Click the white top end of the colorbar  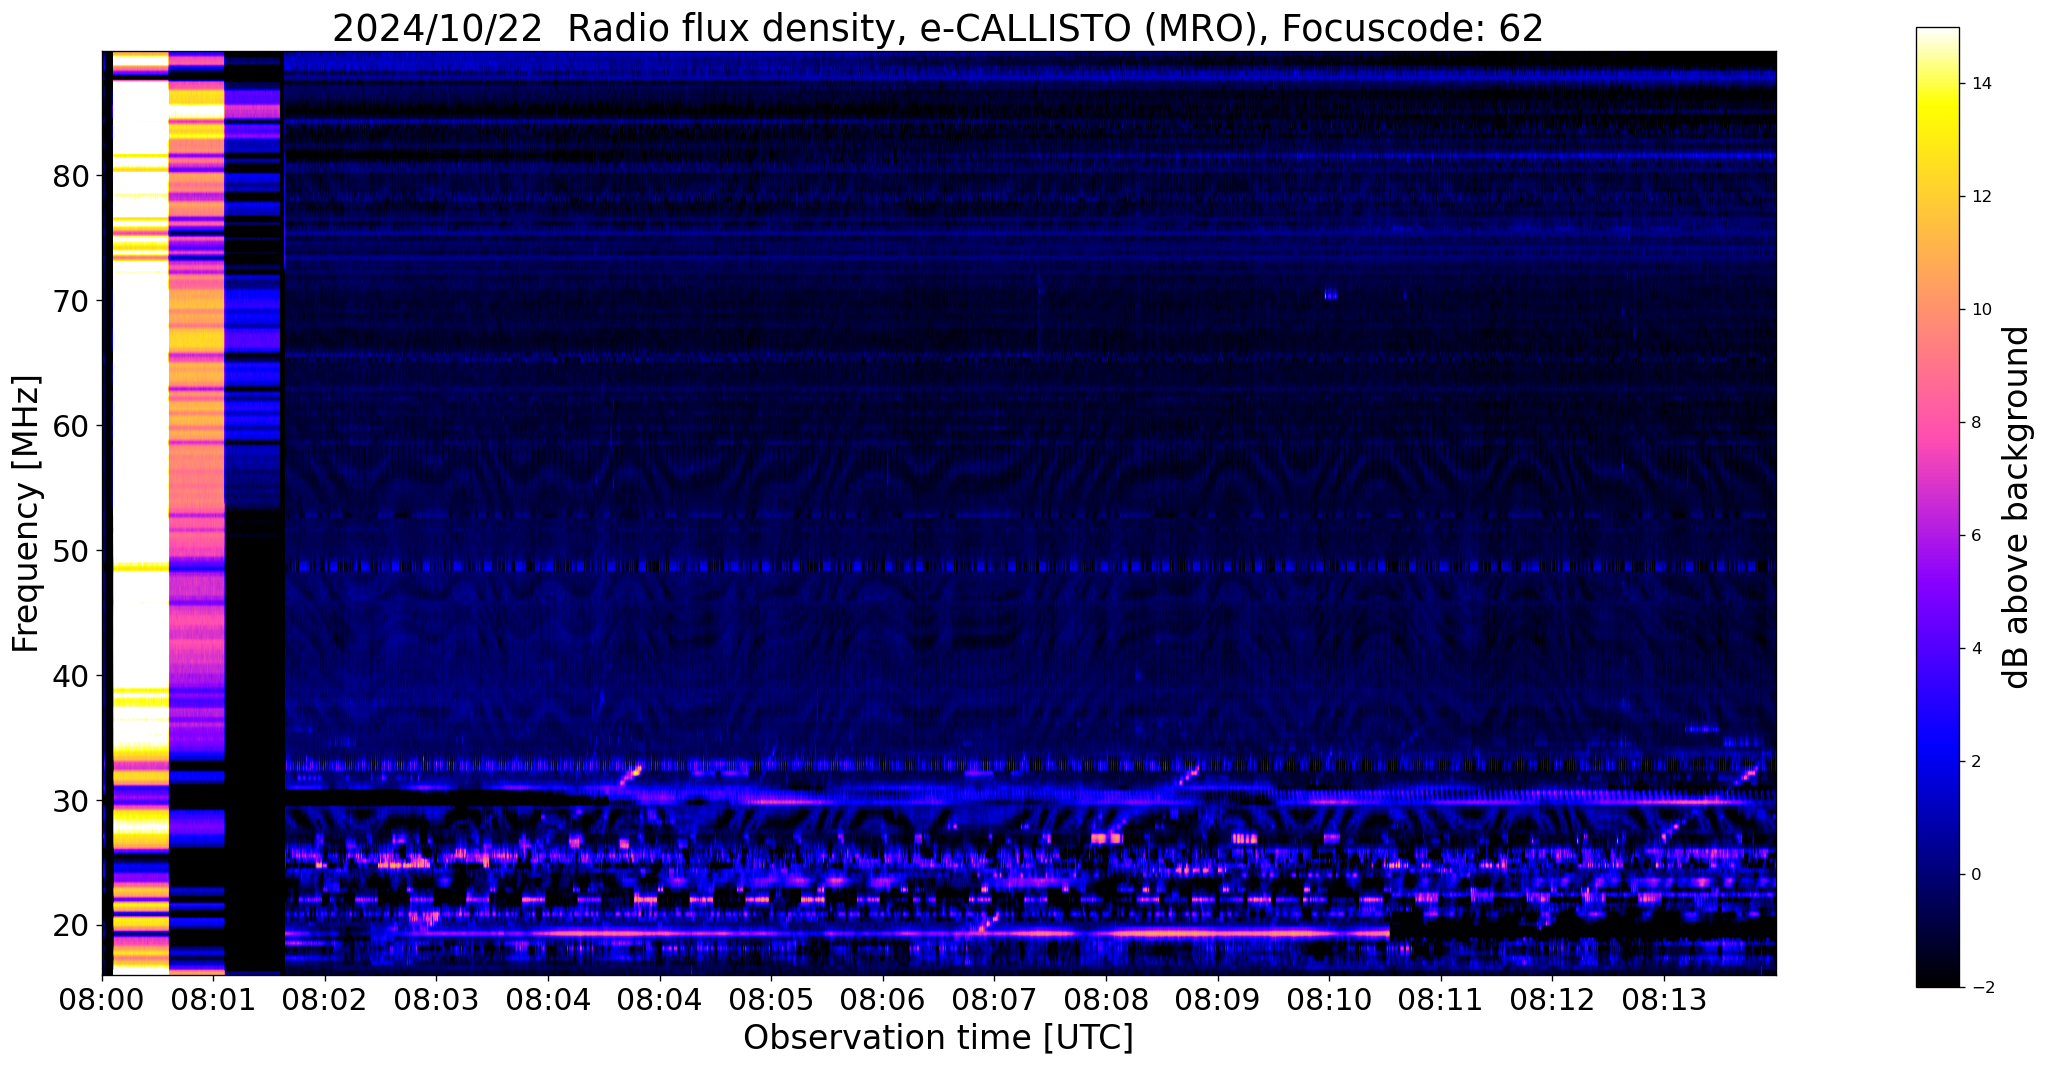[x=1937, y=34]
